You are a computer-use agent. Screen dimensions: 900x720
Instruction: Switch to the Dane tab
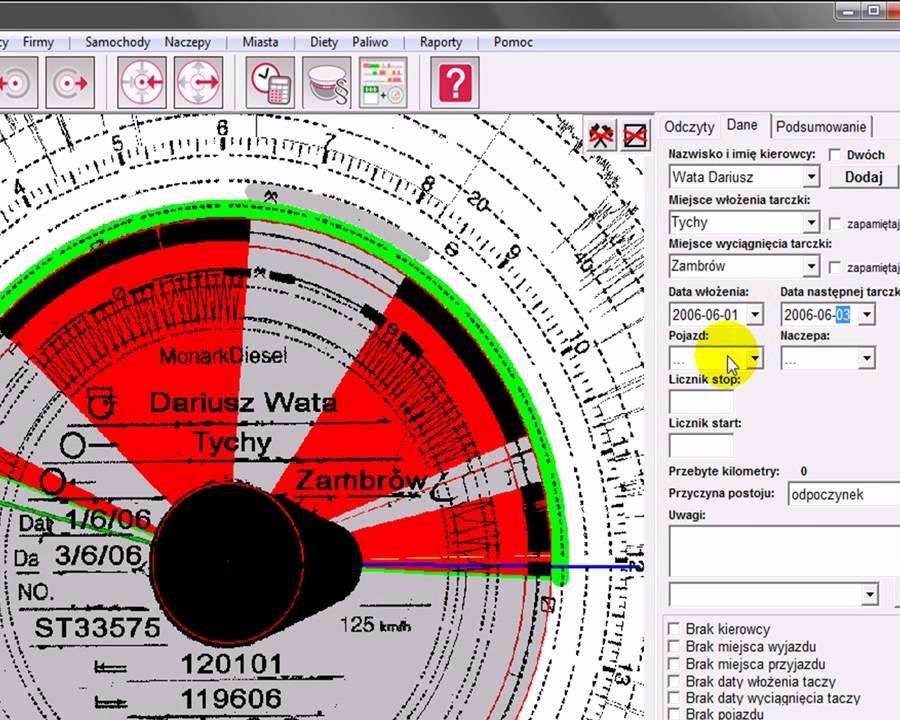coord(742,125)
